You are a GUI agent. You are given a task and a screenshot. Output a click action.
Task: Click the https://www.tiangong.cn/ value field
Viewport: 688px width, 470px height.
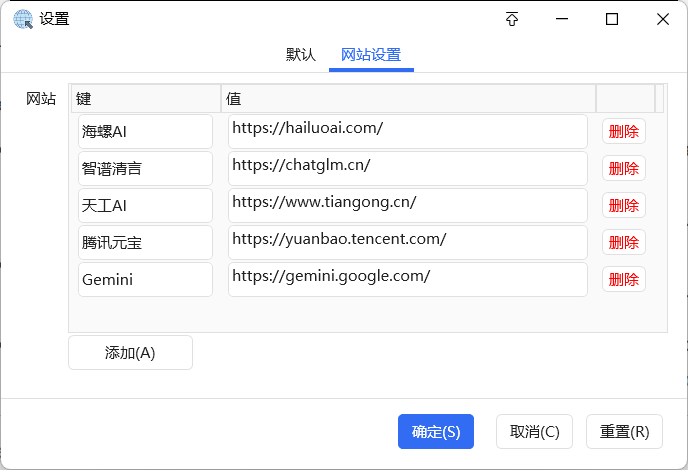pyautogui.click(x=408, y=205)
